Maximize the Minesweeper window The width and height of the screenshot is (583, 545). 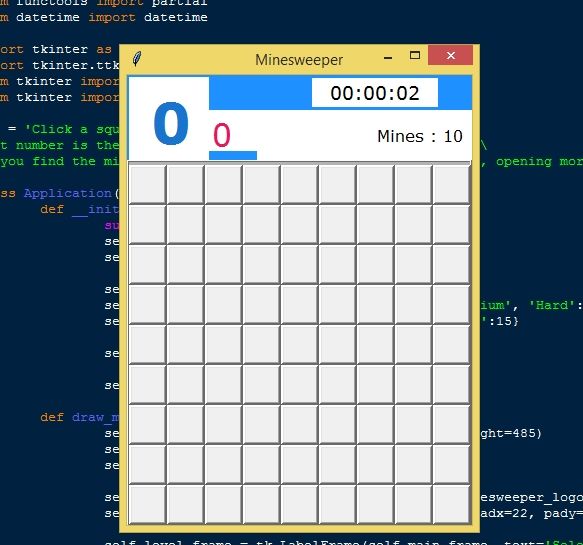point(415,55)
